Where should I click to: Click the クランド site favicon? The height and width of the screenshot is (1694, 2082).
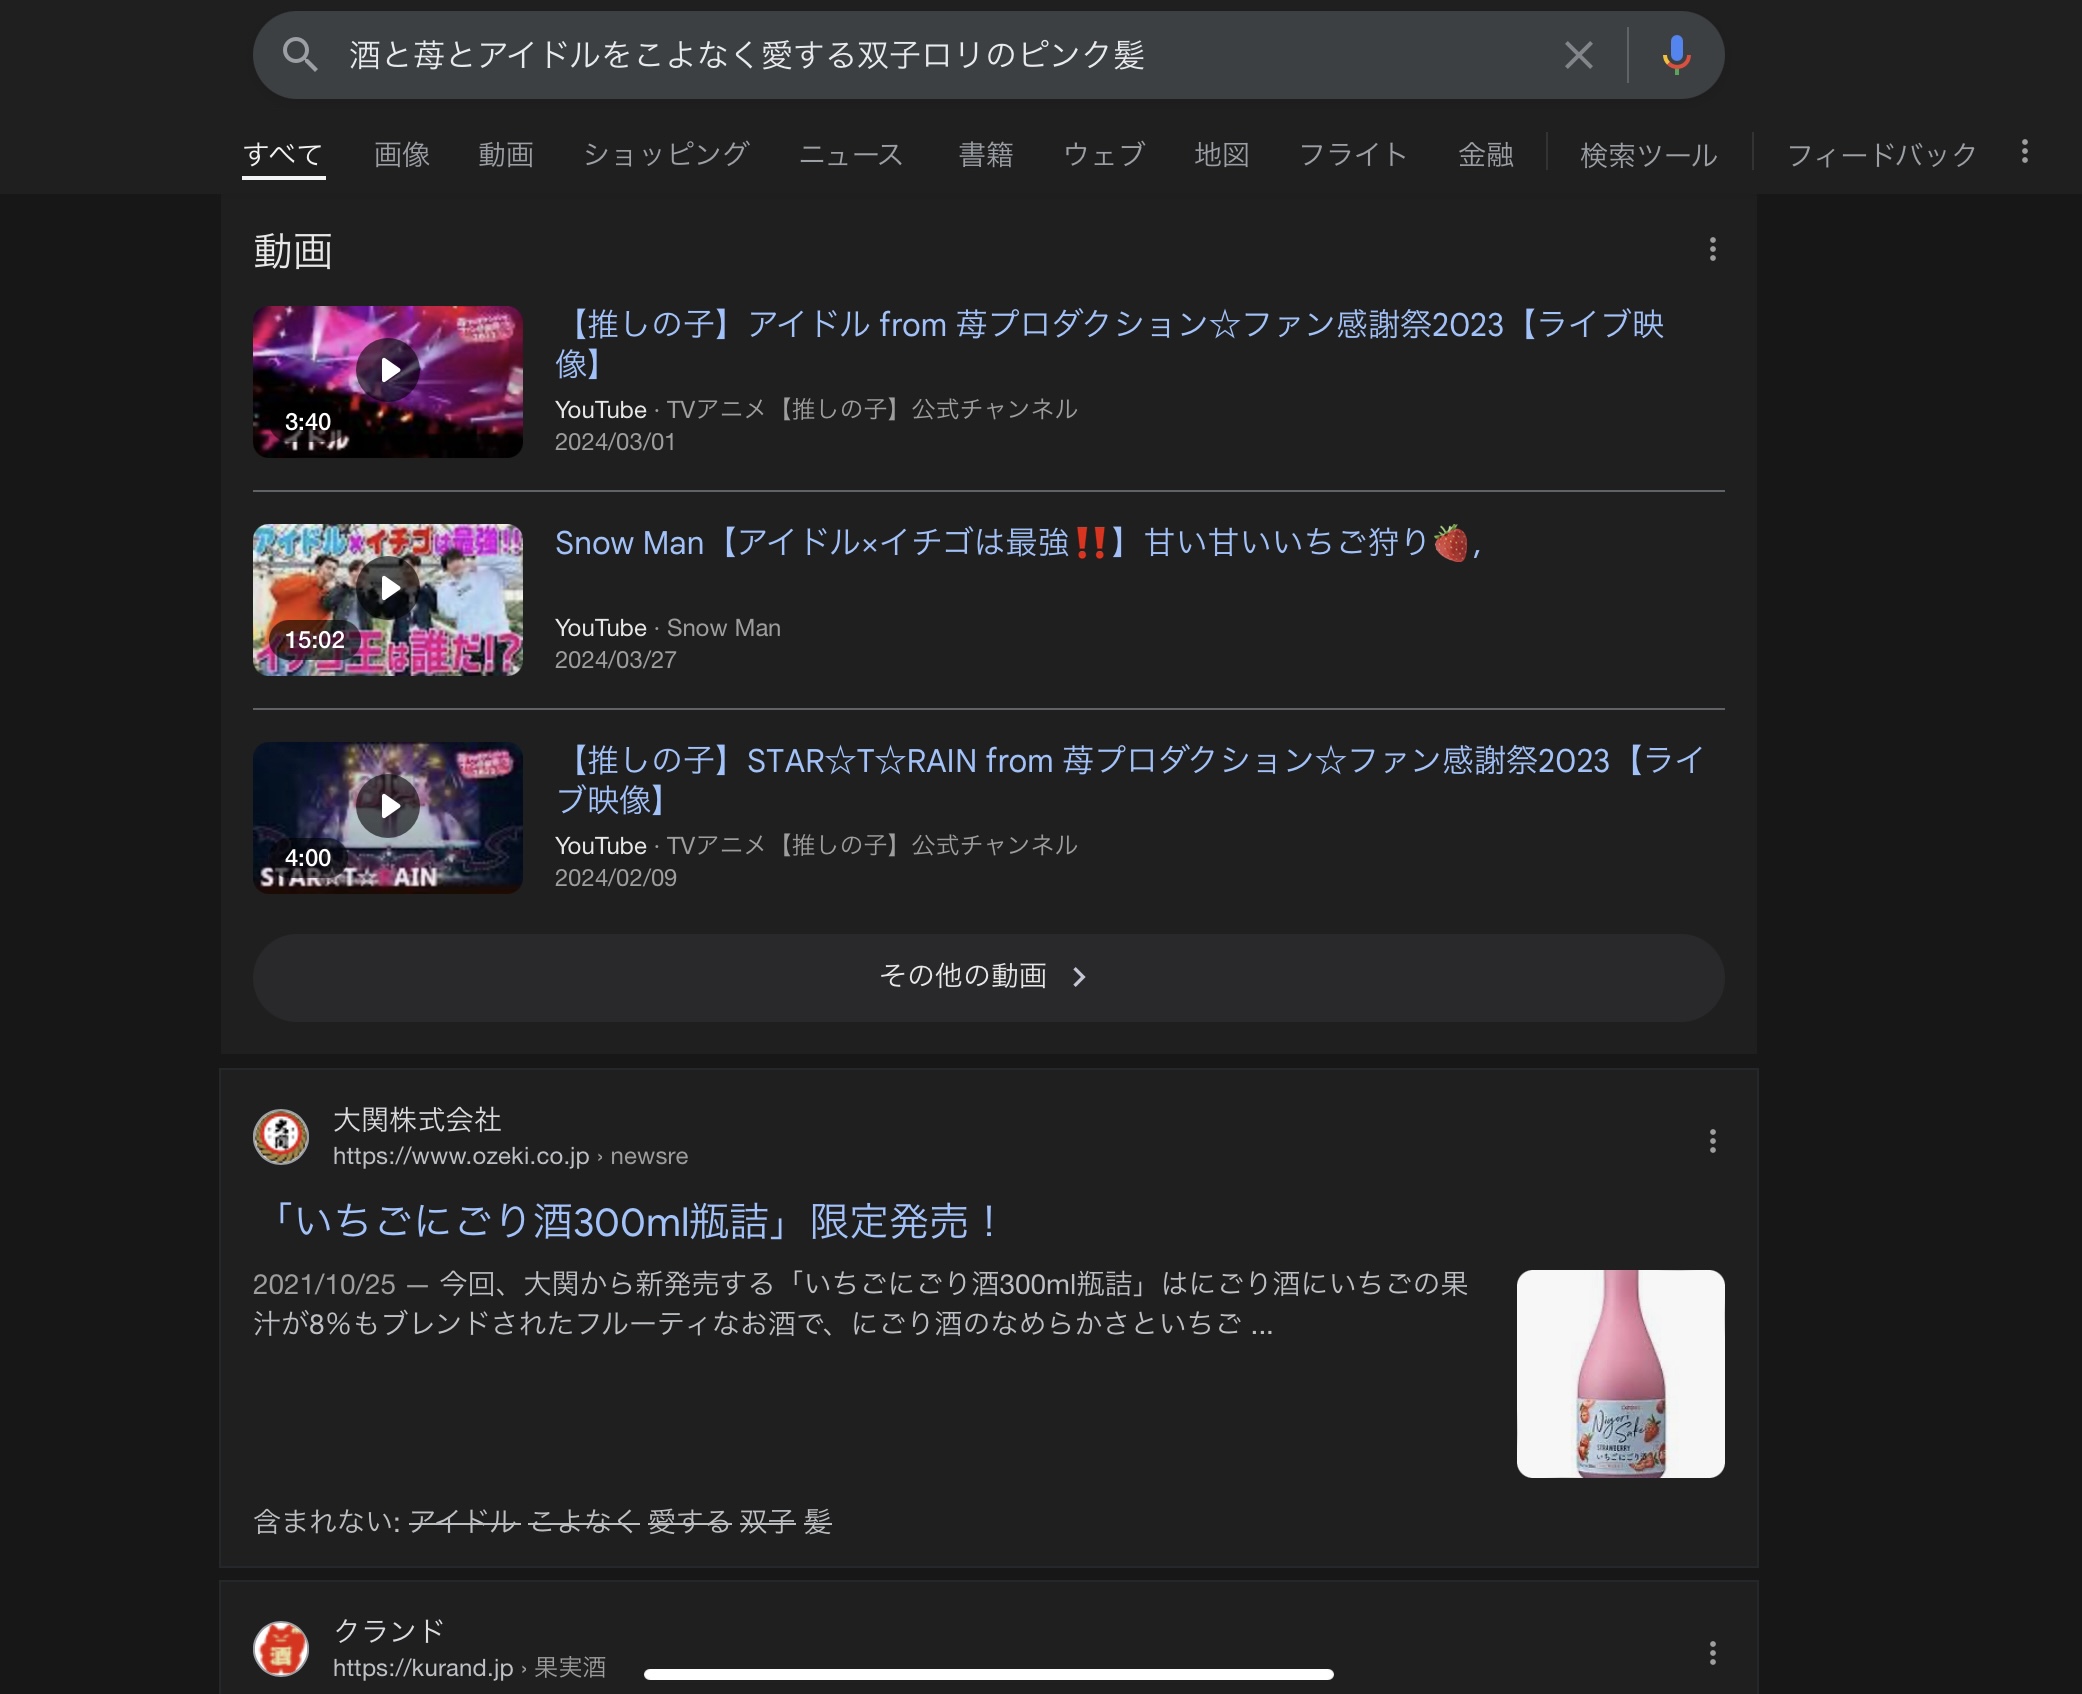(x=281, y=1648)
